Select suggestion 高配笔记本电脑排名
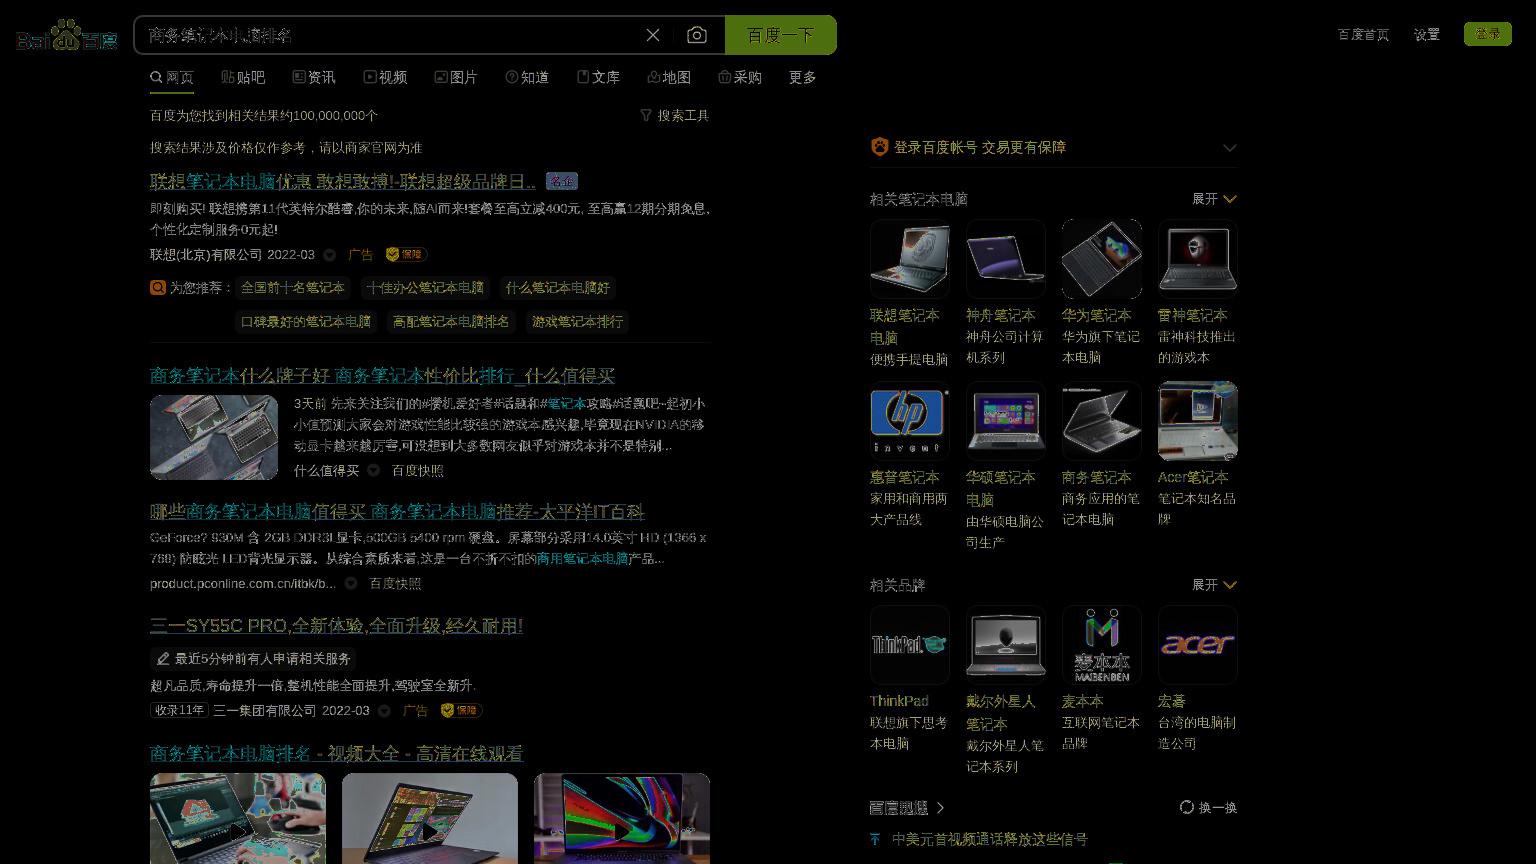Viewport: 1536px width, 864px height. coord(451,321)
